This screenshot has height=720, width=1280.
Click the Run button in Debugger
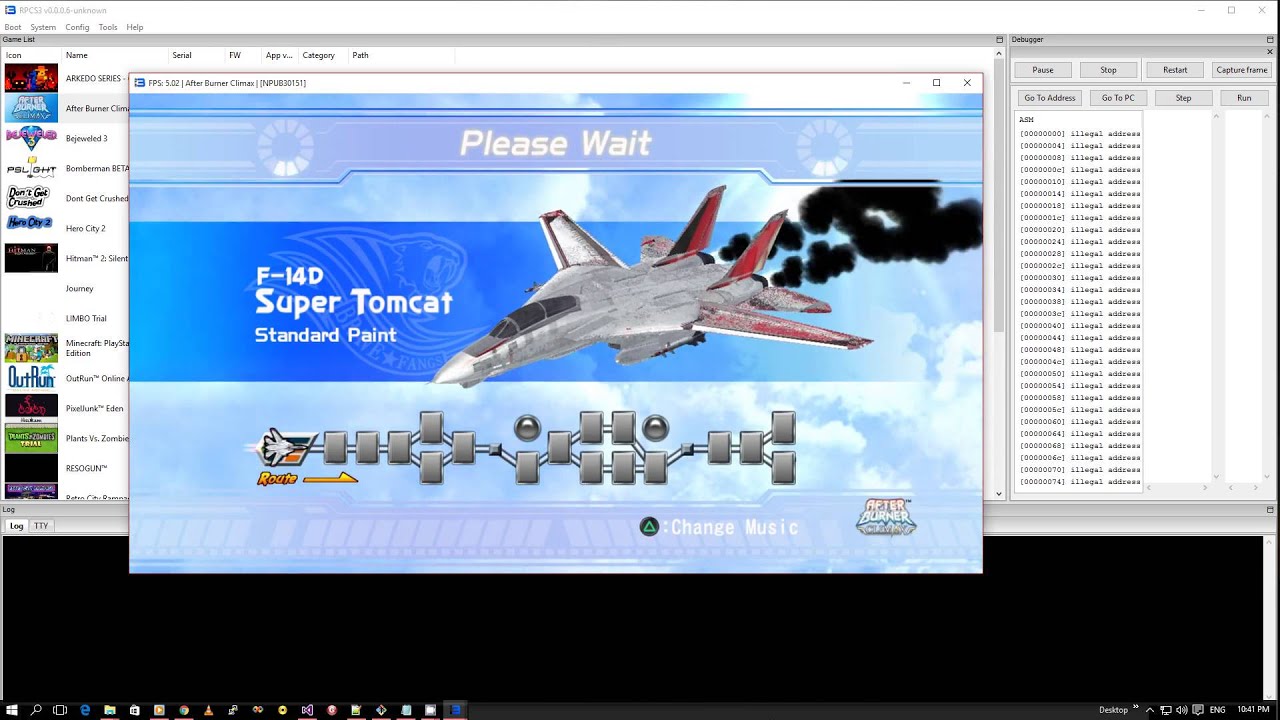1244,98
